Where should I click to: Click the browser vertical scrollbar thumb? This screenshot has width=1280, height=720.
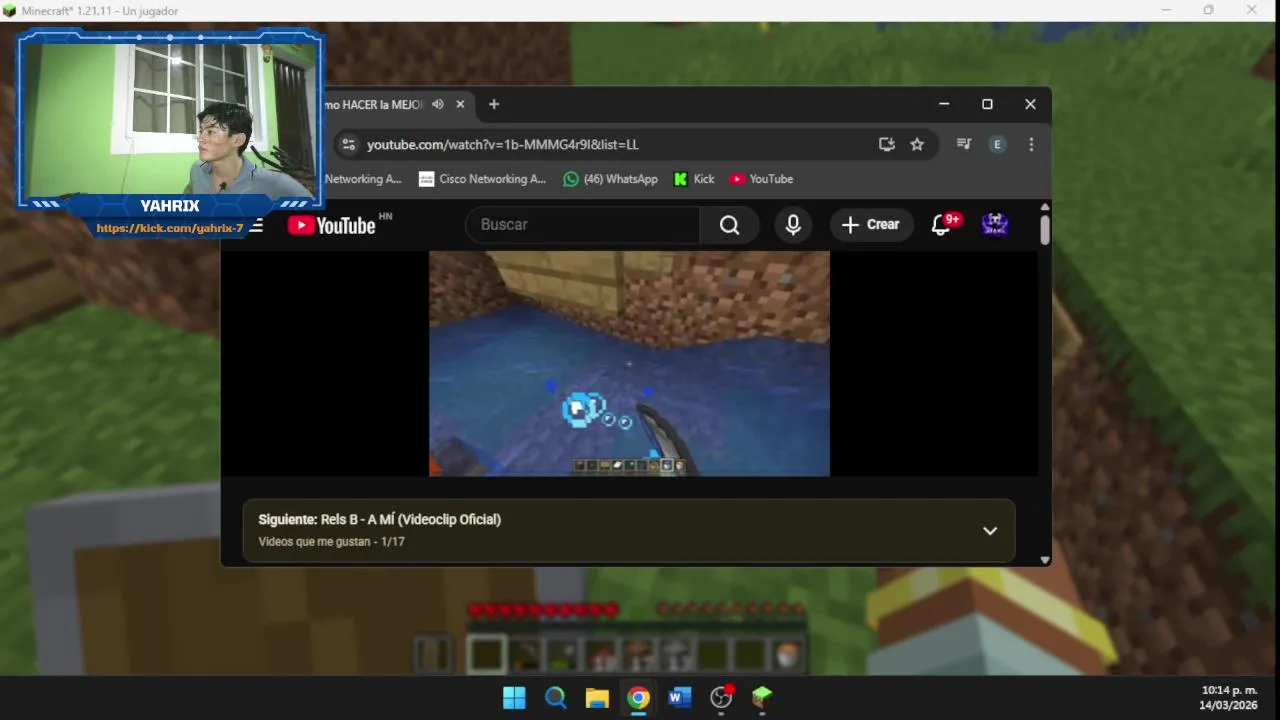pos(1045,229)
